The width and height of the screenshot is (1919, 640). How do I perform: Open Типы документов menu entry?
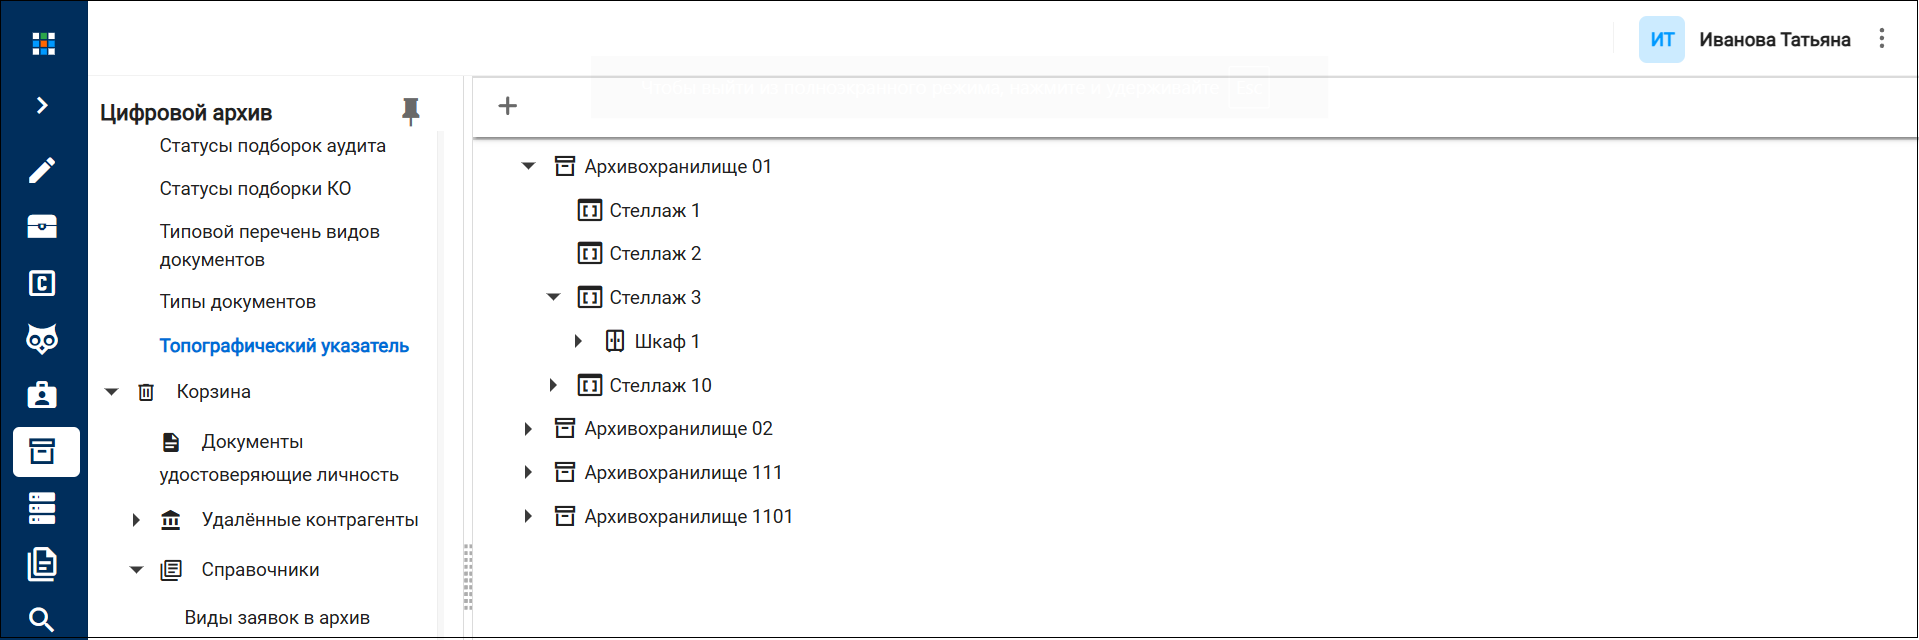pos(238,302)
